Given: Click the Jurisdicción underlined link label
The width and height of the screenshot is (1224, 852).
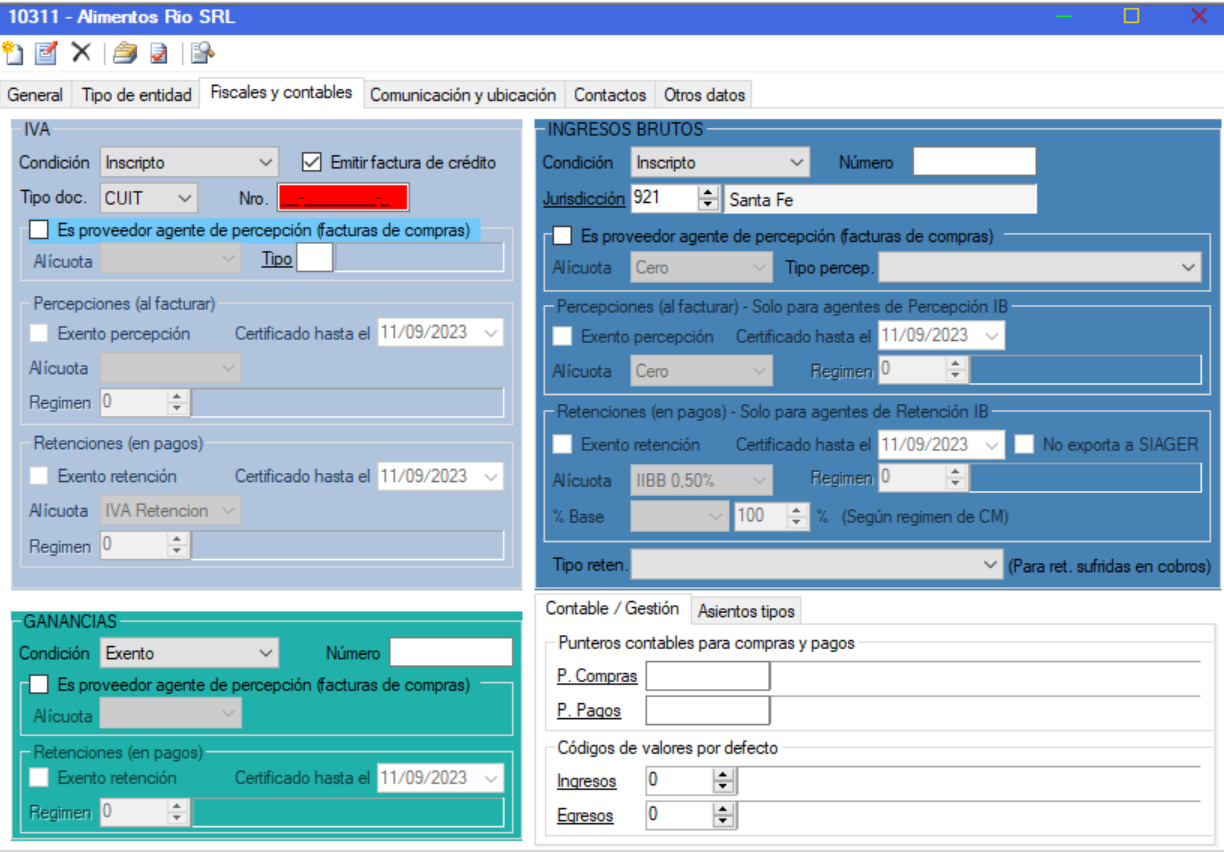Looking at the screenshot, I should click(585, 198).
